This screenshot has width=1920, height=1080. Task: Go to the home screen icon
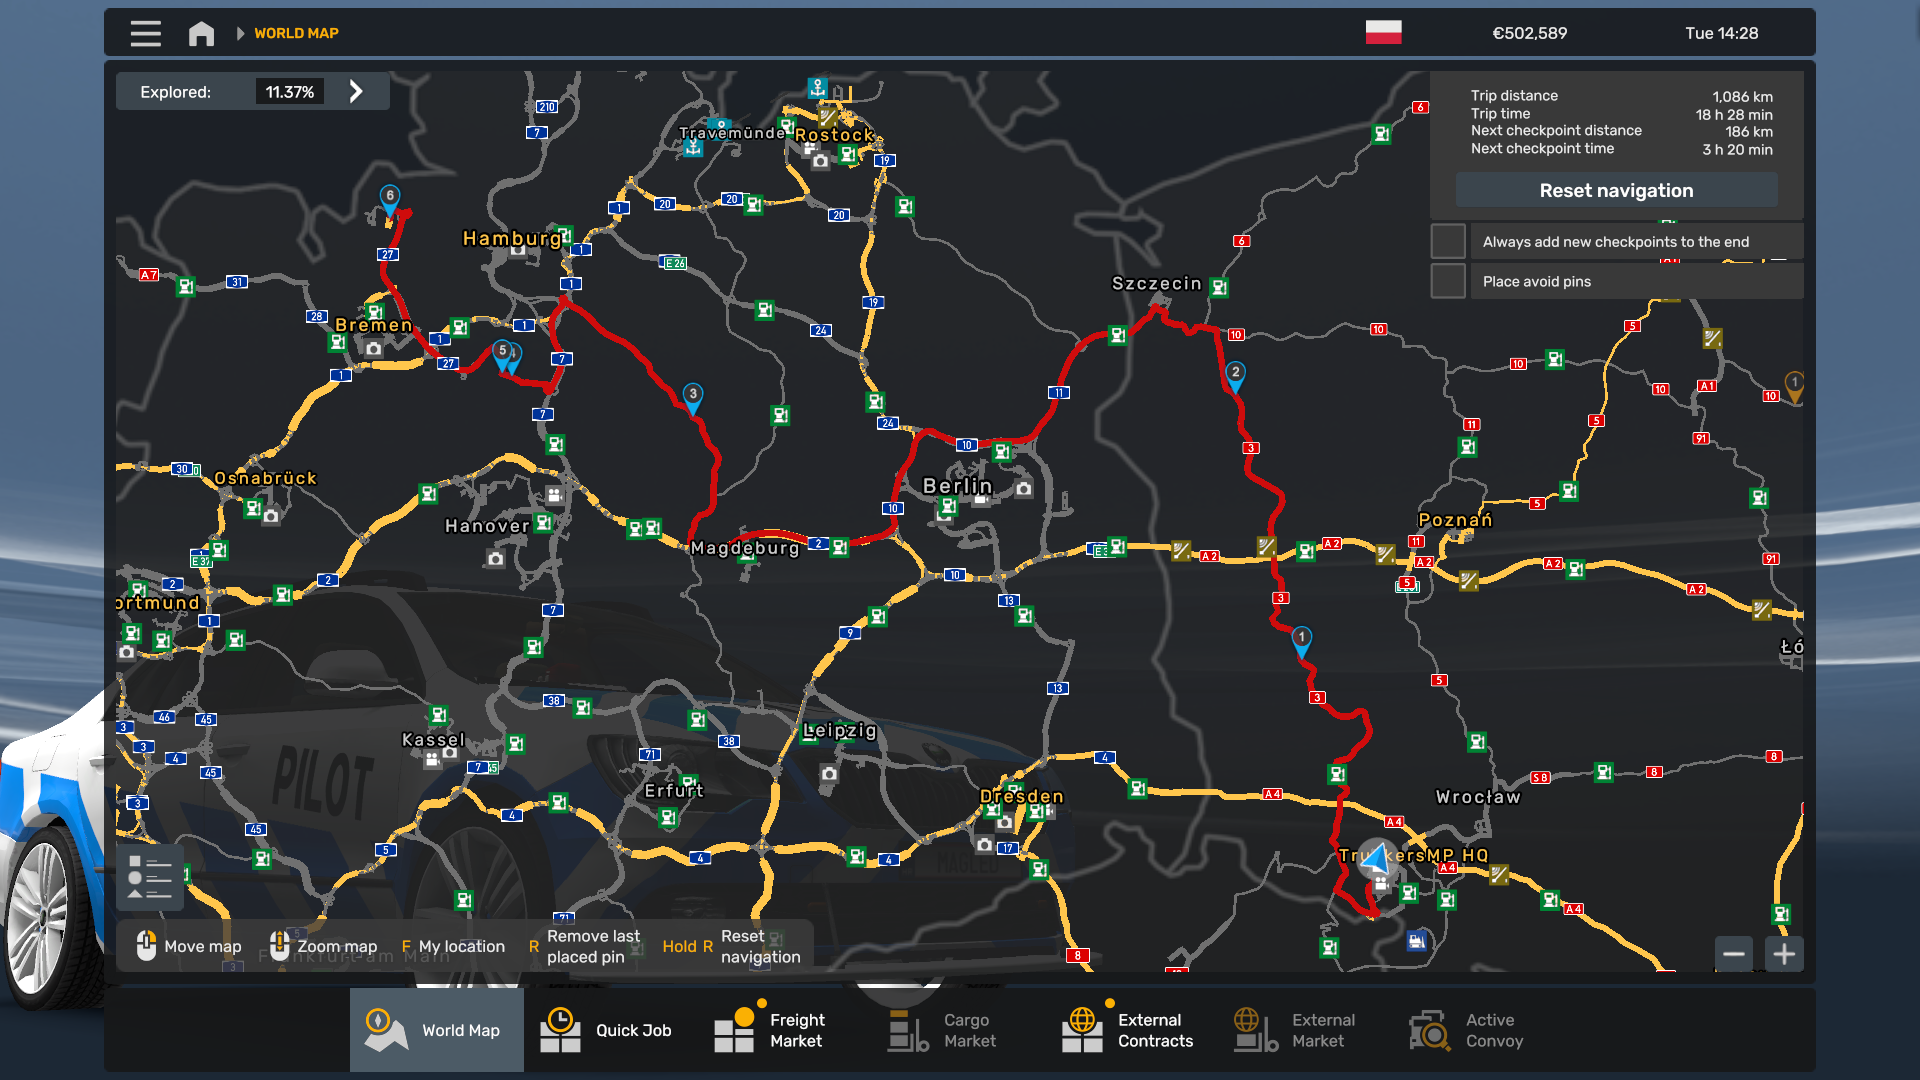(201, 33)
